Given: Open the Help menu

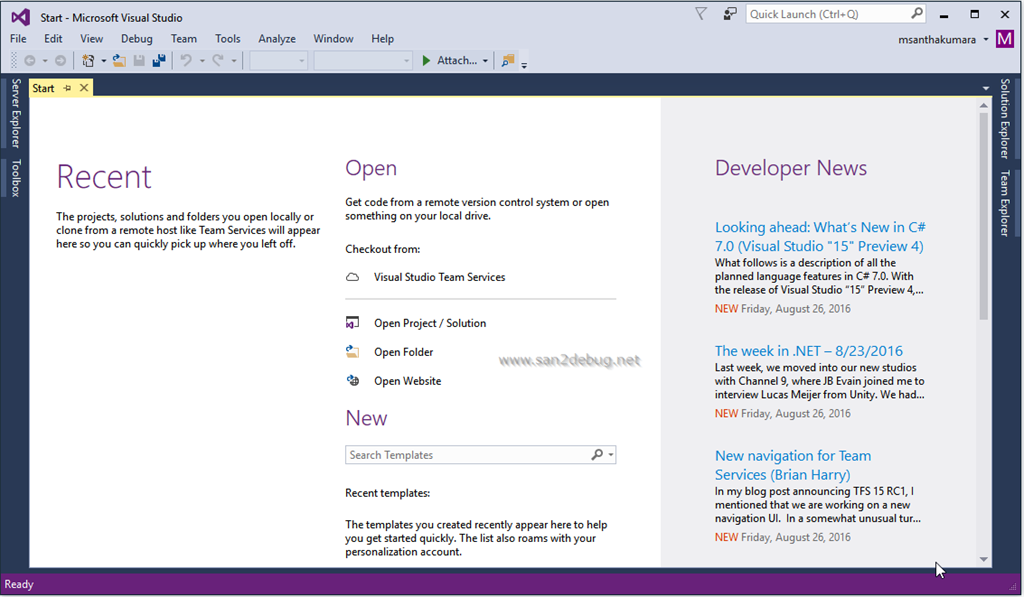Looking at the screenshot, I should pyautogui.click(x=383, y=39).
